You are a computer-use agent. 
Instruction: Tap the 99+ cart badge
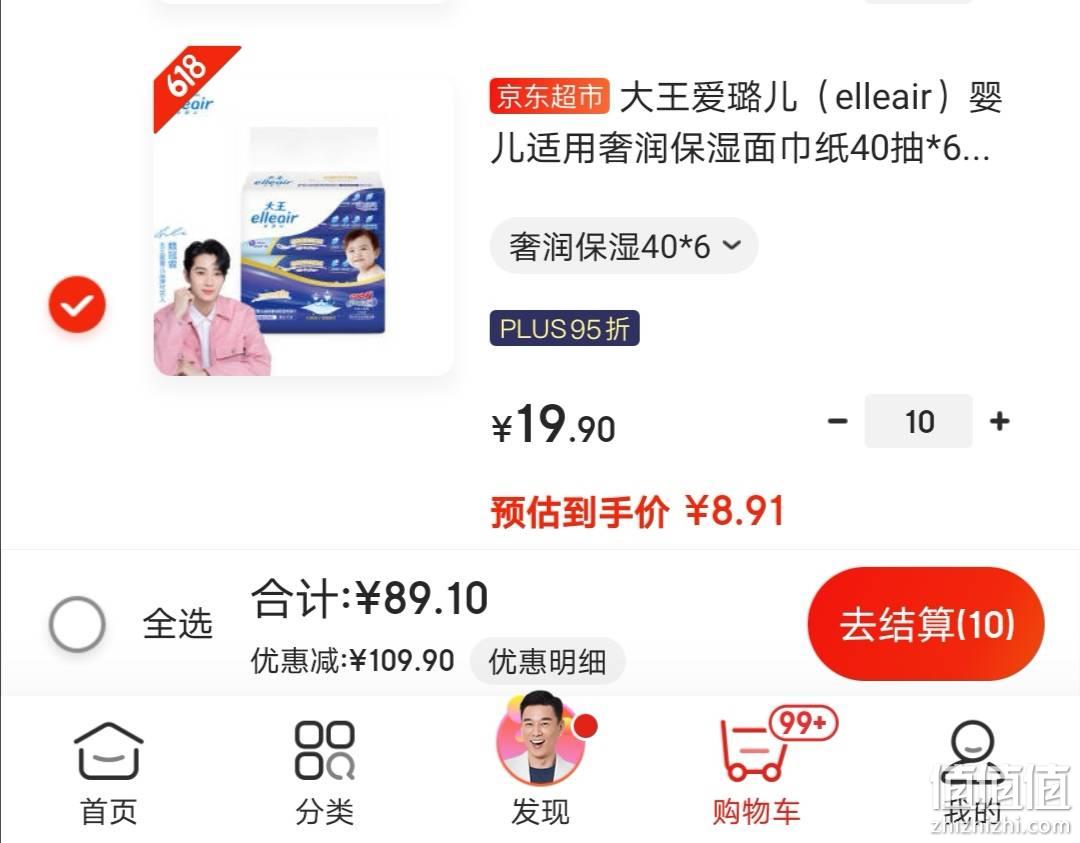[x=803, y=723]
